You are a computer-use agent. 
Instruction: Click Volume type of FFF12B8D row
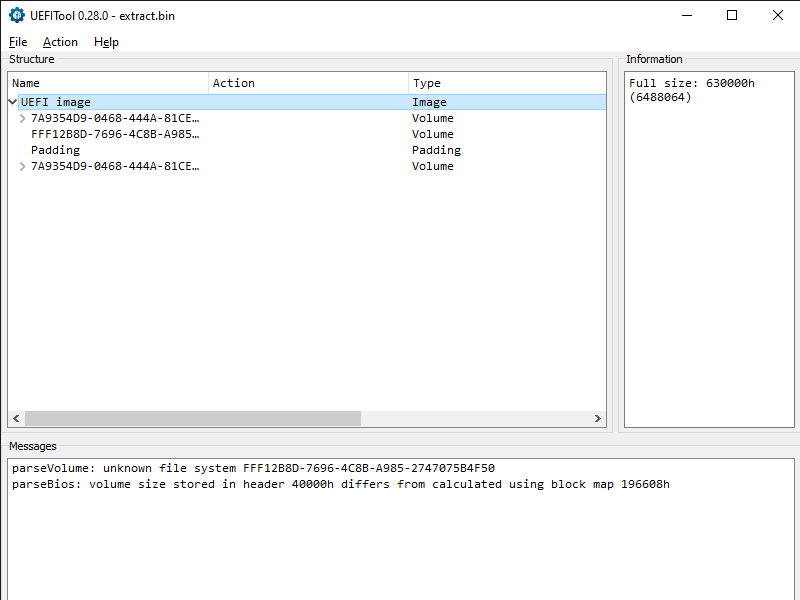click(433, 134)
